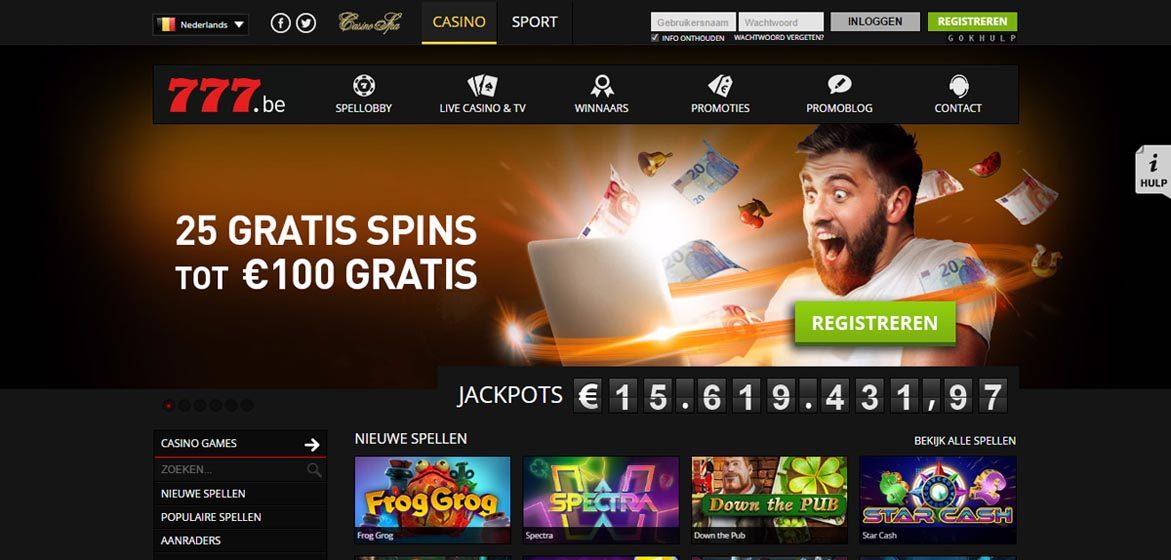Click the Inloggen button
1171x560 pixels.
[877, 22]
